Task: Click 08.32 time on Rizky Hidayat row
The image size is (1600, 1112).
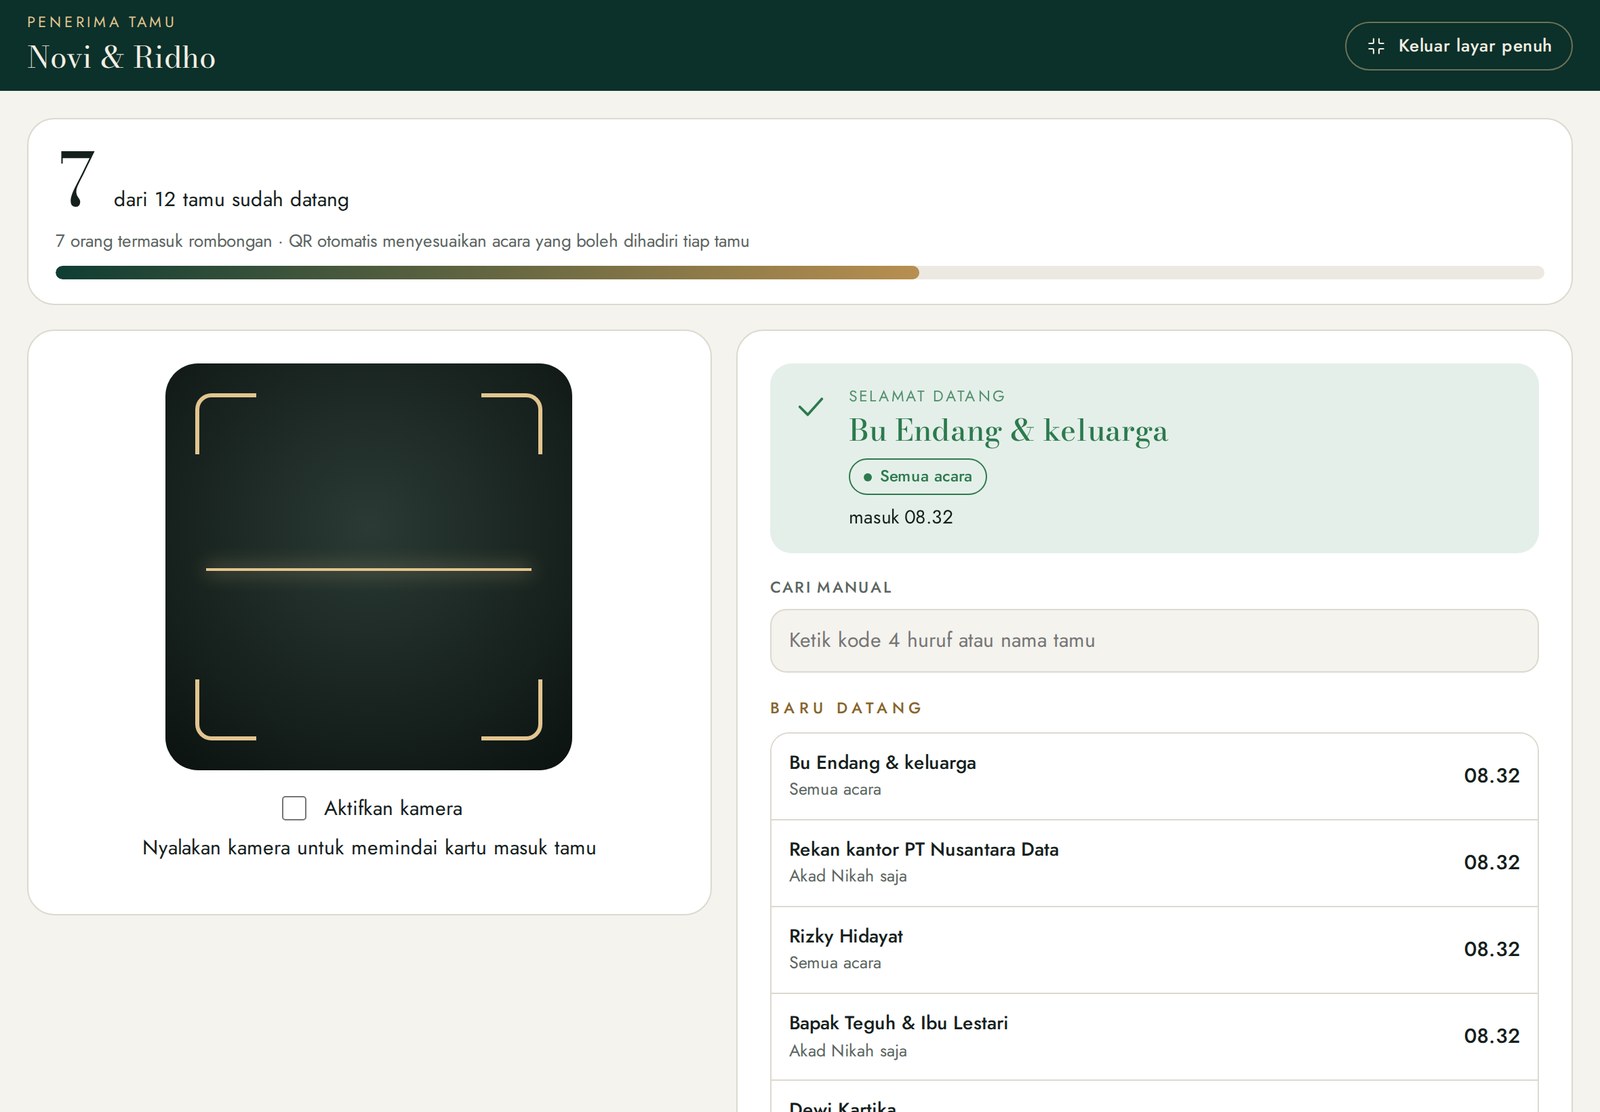Action: tap(1491, 949)
